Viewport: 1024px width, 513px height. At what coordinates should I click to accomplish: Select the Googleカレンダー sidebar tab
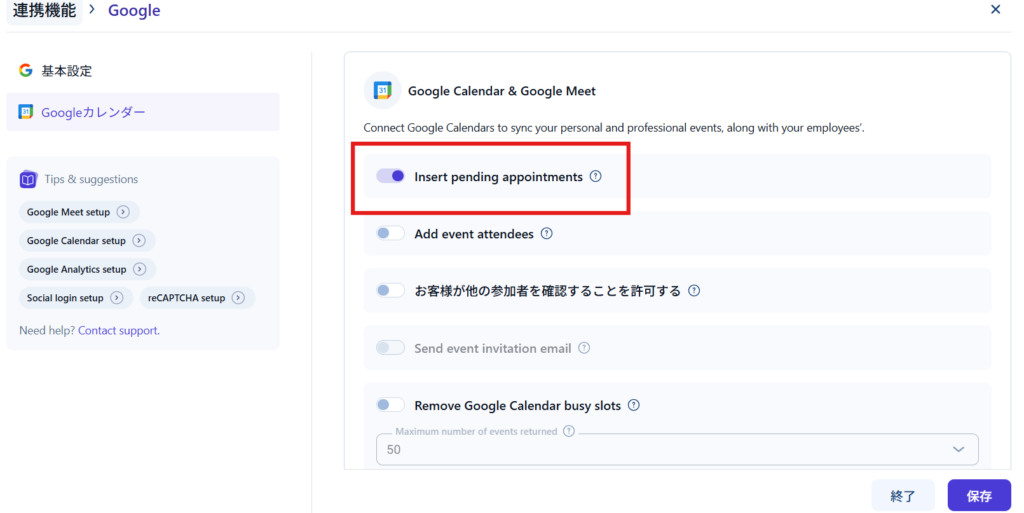click(92, 112)
